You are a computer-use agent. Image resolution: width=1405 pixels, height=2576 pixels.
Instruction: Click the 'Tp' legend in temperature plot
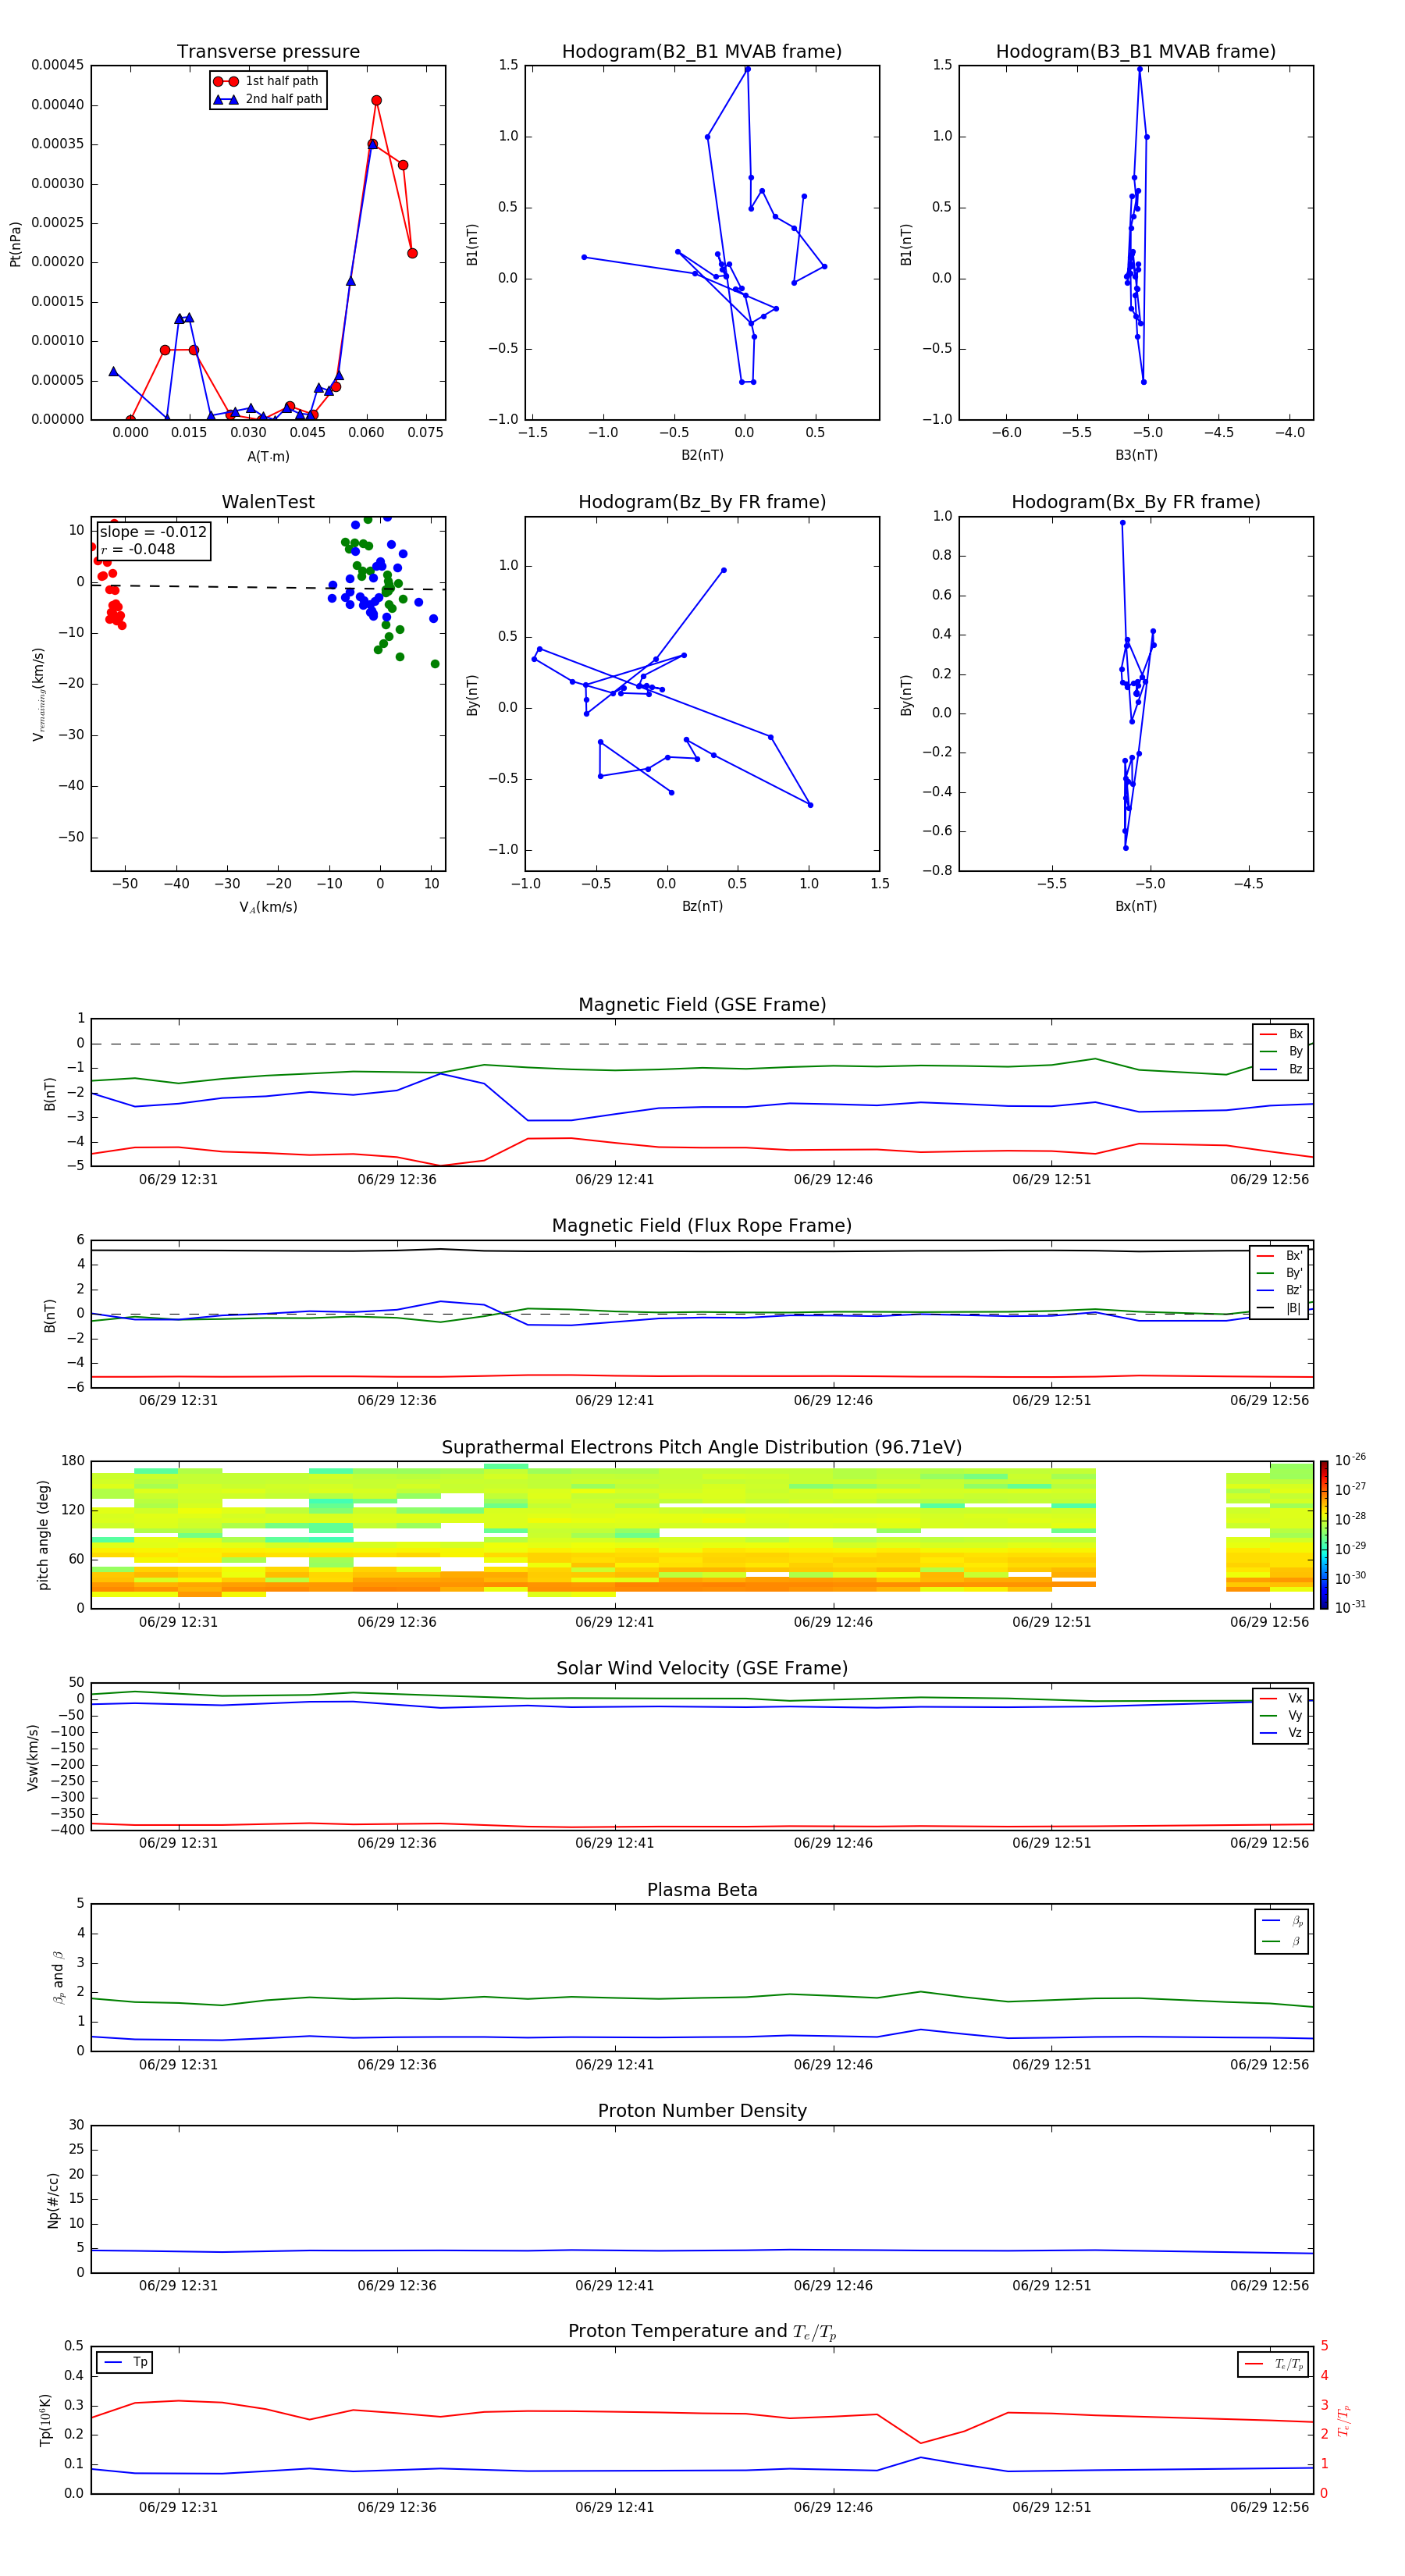[125, 2363]
